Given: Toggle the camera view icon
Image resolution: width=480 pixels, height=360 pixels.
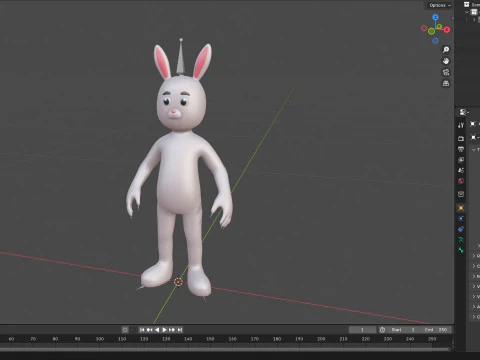Looking at the screenshot, I should tap(446, 72).
